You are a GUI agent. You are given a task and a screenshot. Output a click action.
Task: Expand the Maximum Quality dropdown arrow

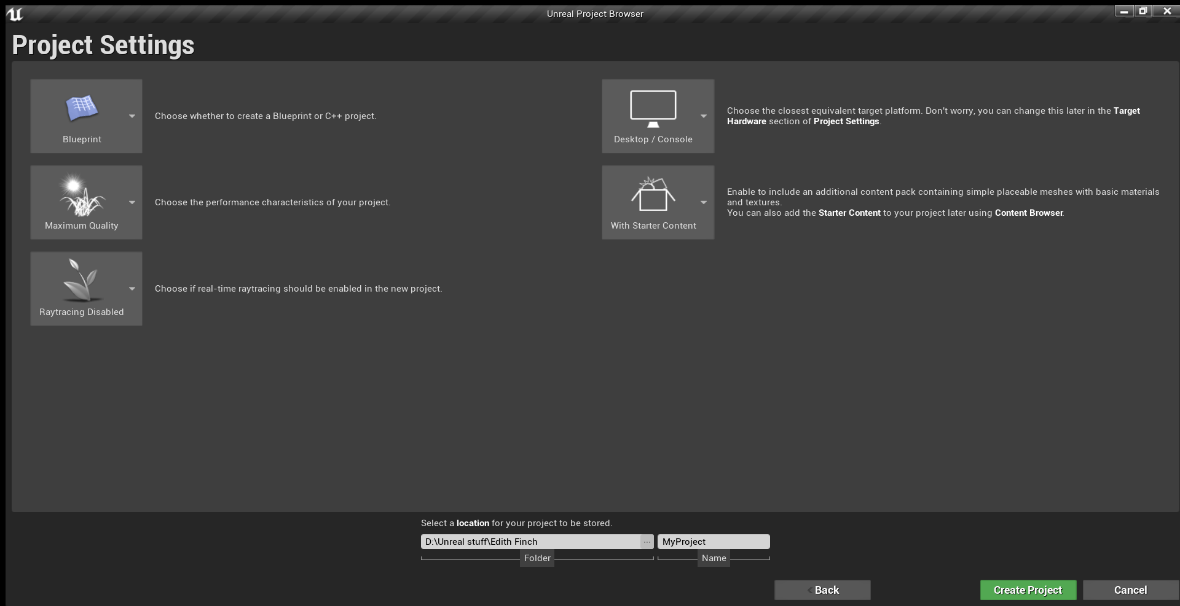132,202
